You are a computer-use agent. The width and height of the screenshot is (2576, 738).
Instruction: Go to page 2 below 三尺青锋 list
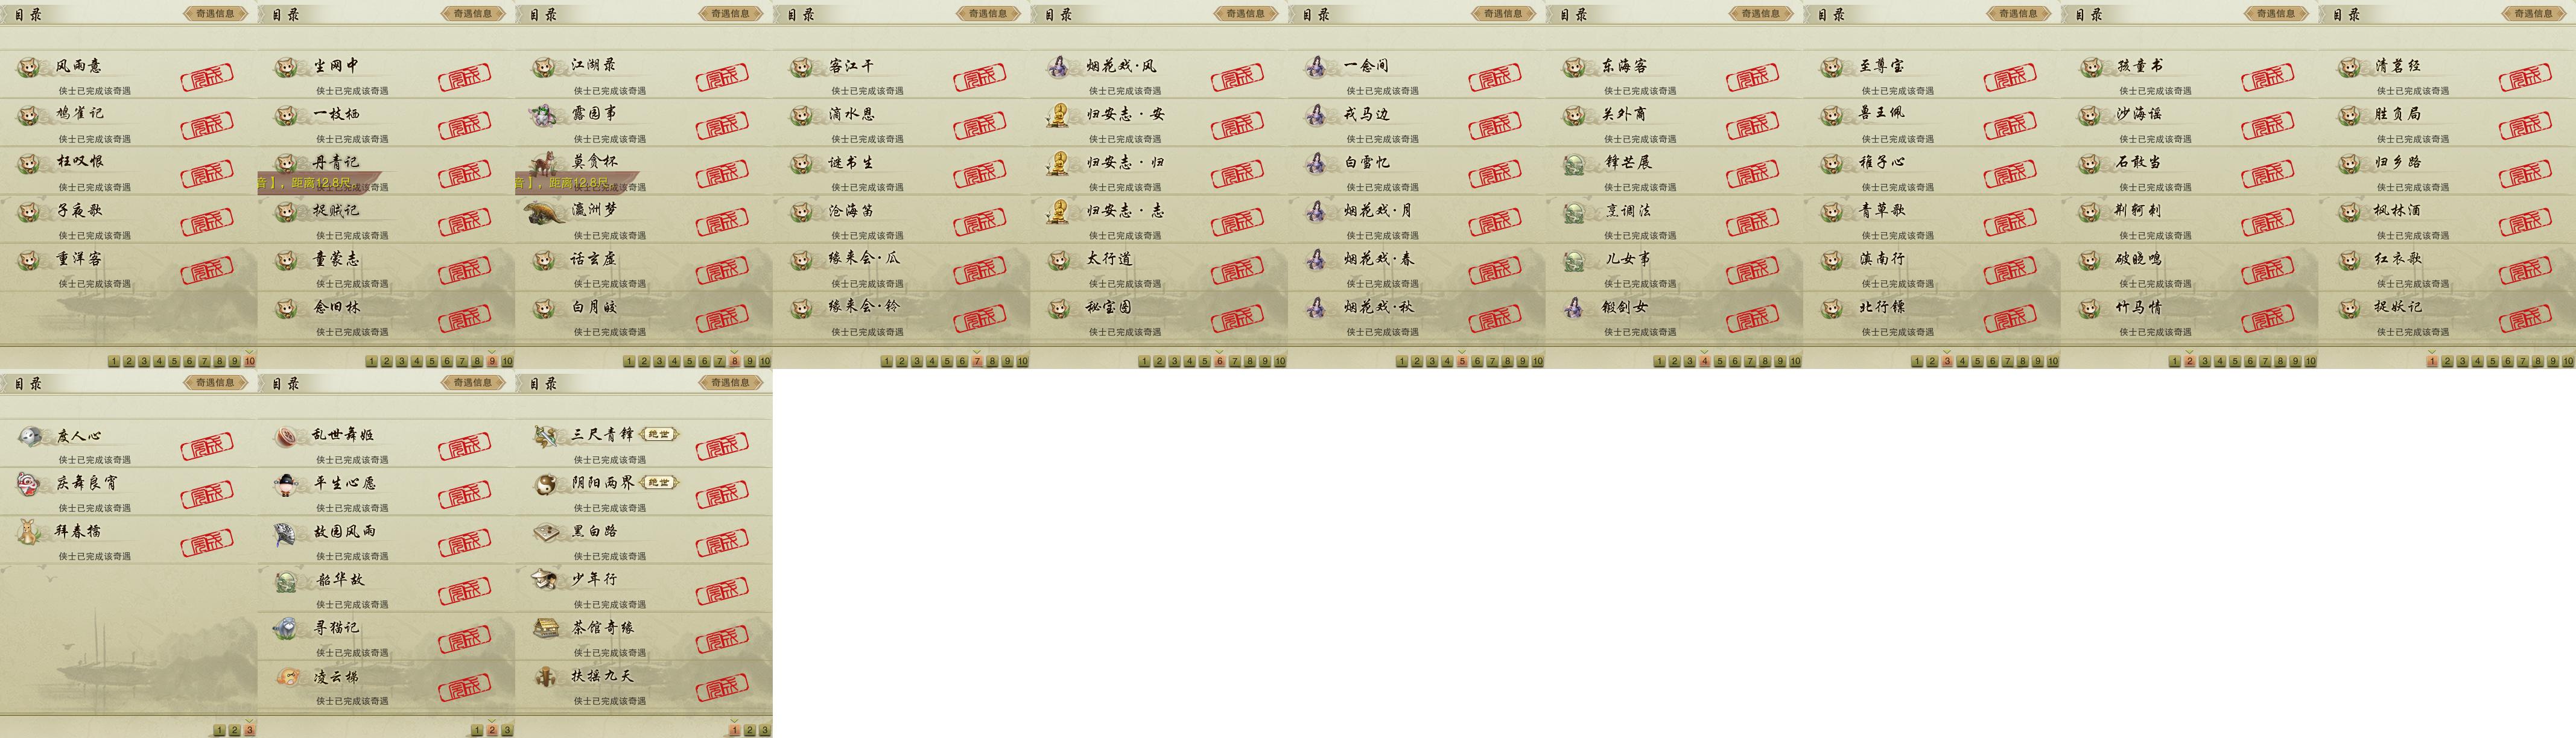click(x=750, y=731)
